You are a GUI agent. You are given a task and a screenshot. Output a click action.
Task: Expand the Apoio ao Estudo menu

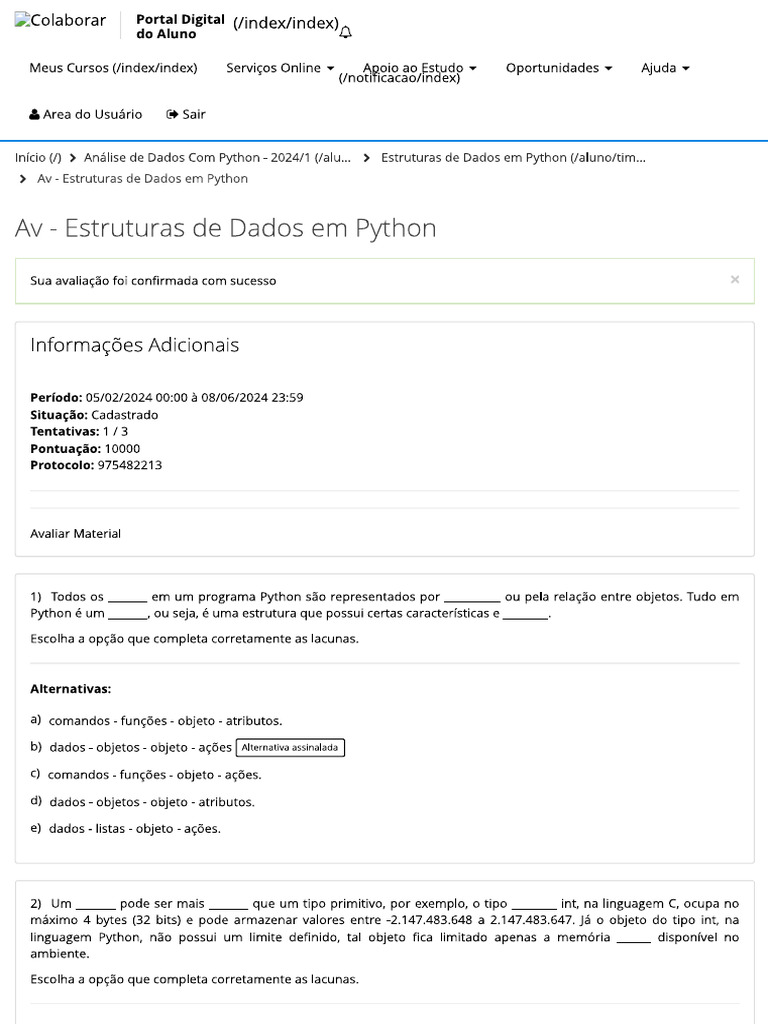tap(419, 68)
